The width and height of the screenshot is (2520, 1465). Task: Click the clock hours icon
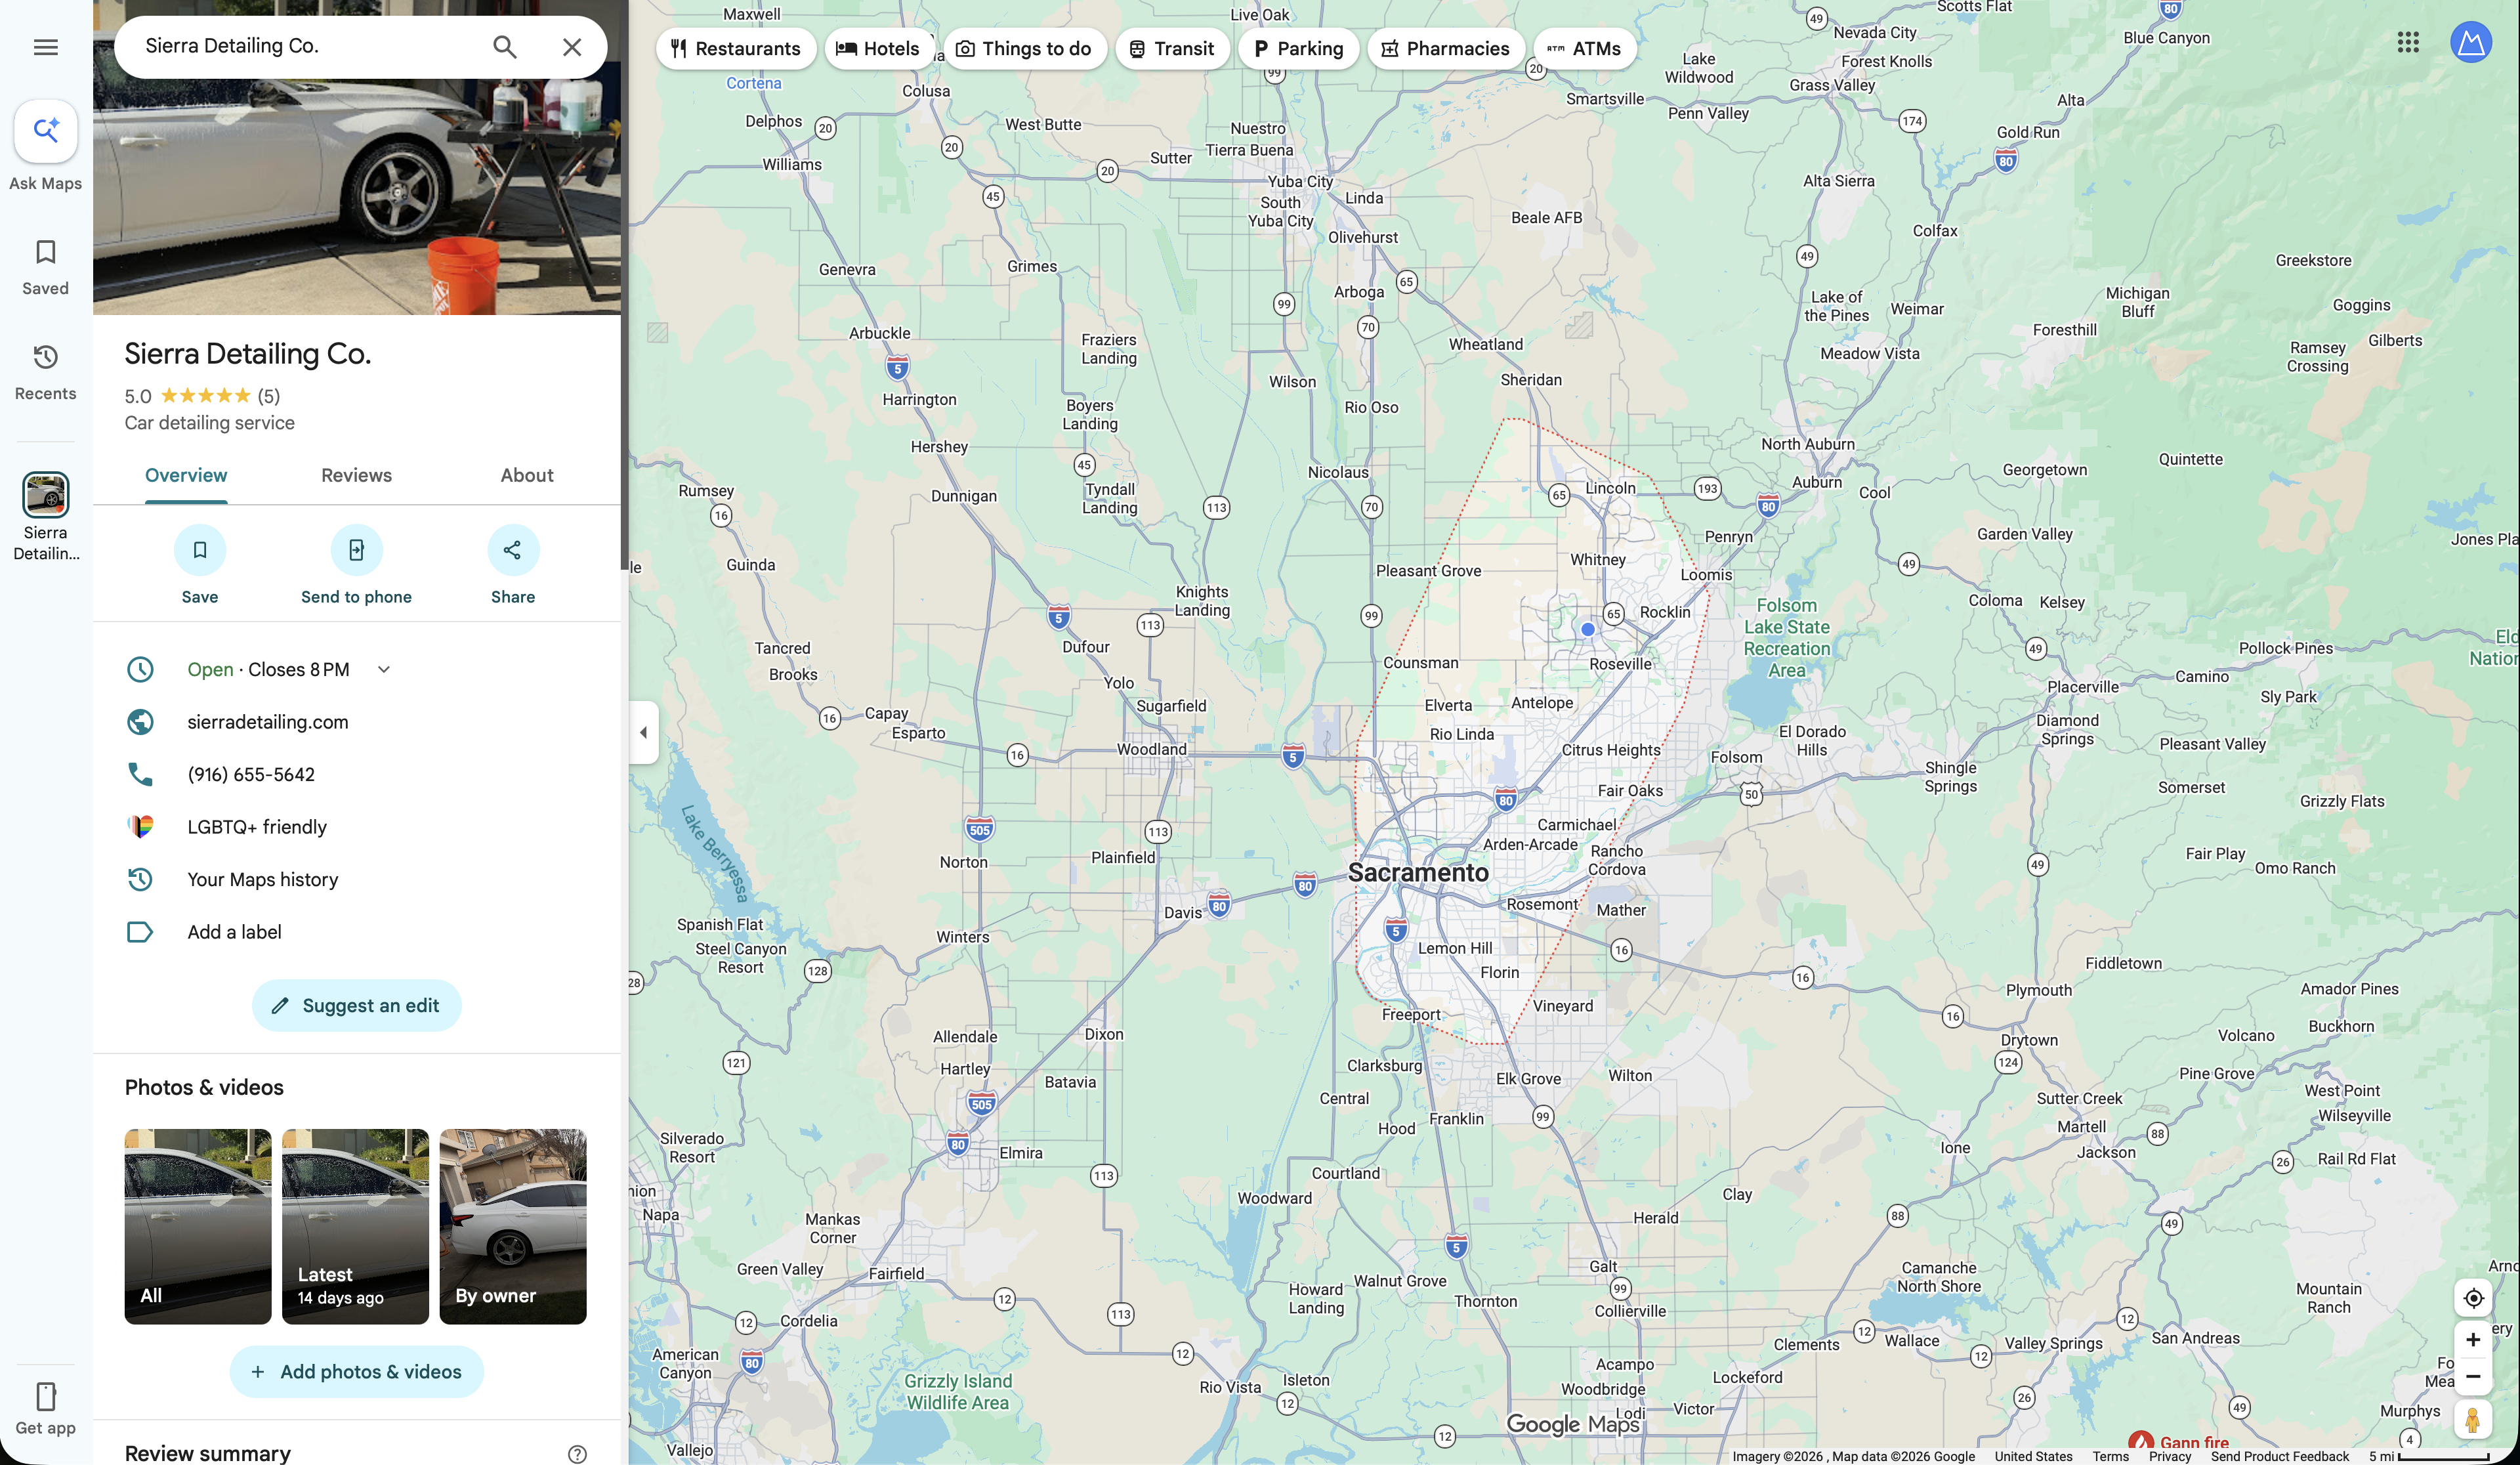[x=140, y=669]
